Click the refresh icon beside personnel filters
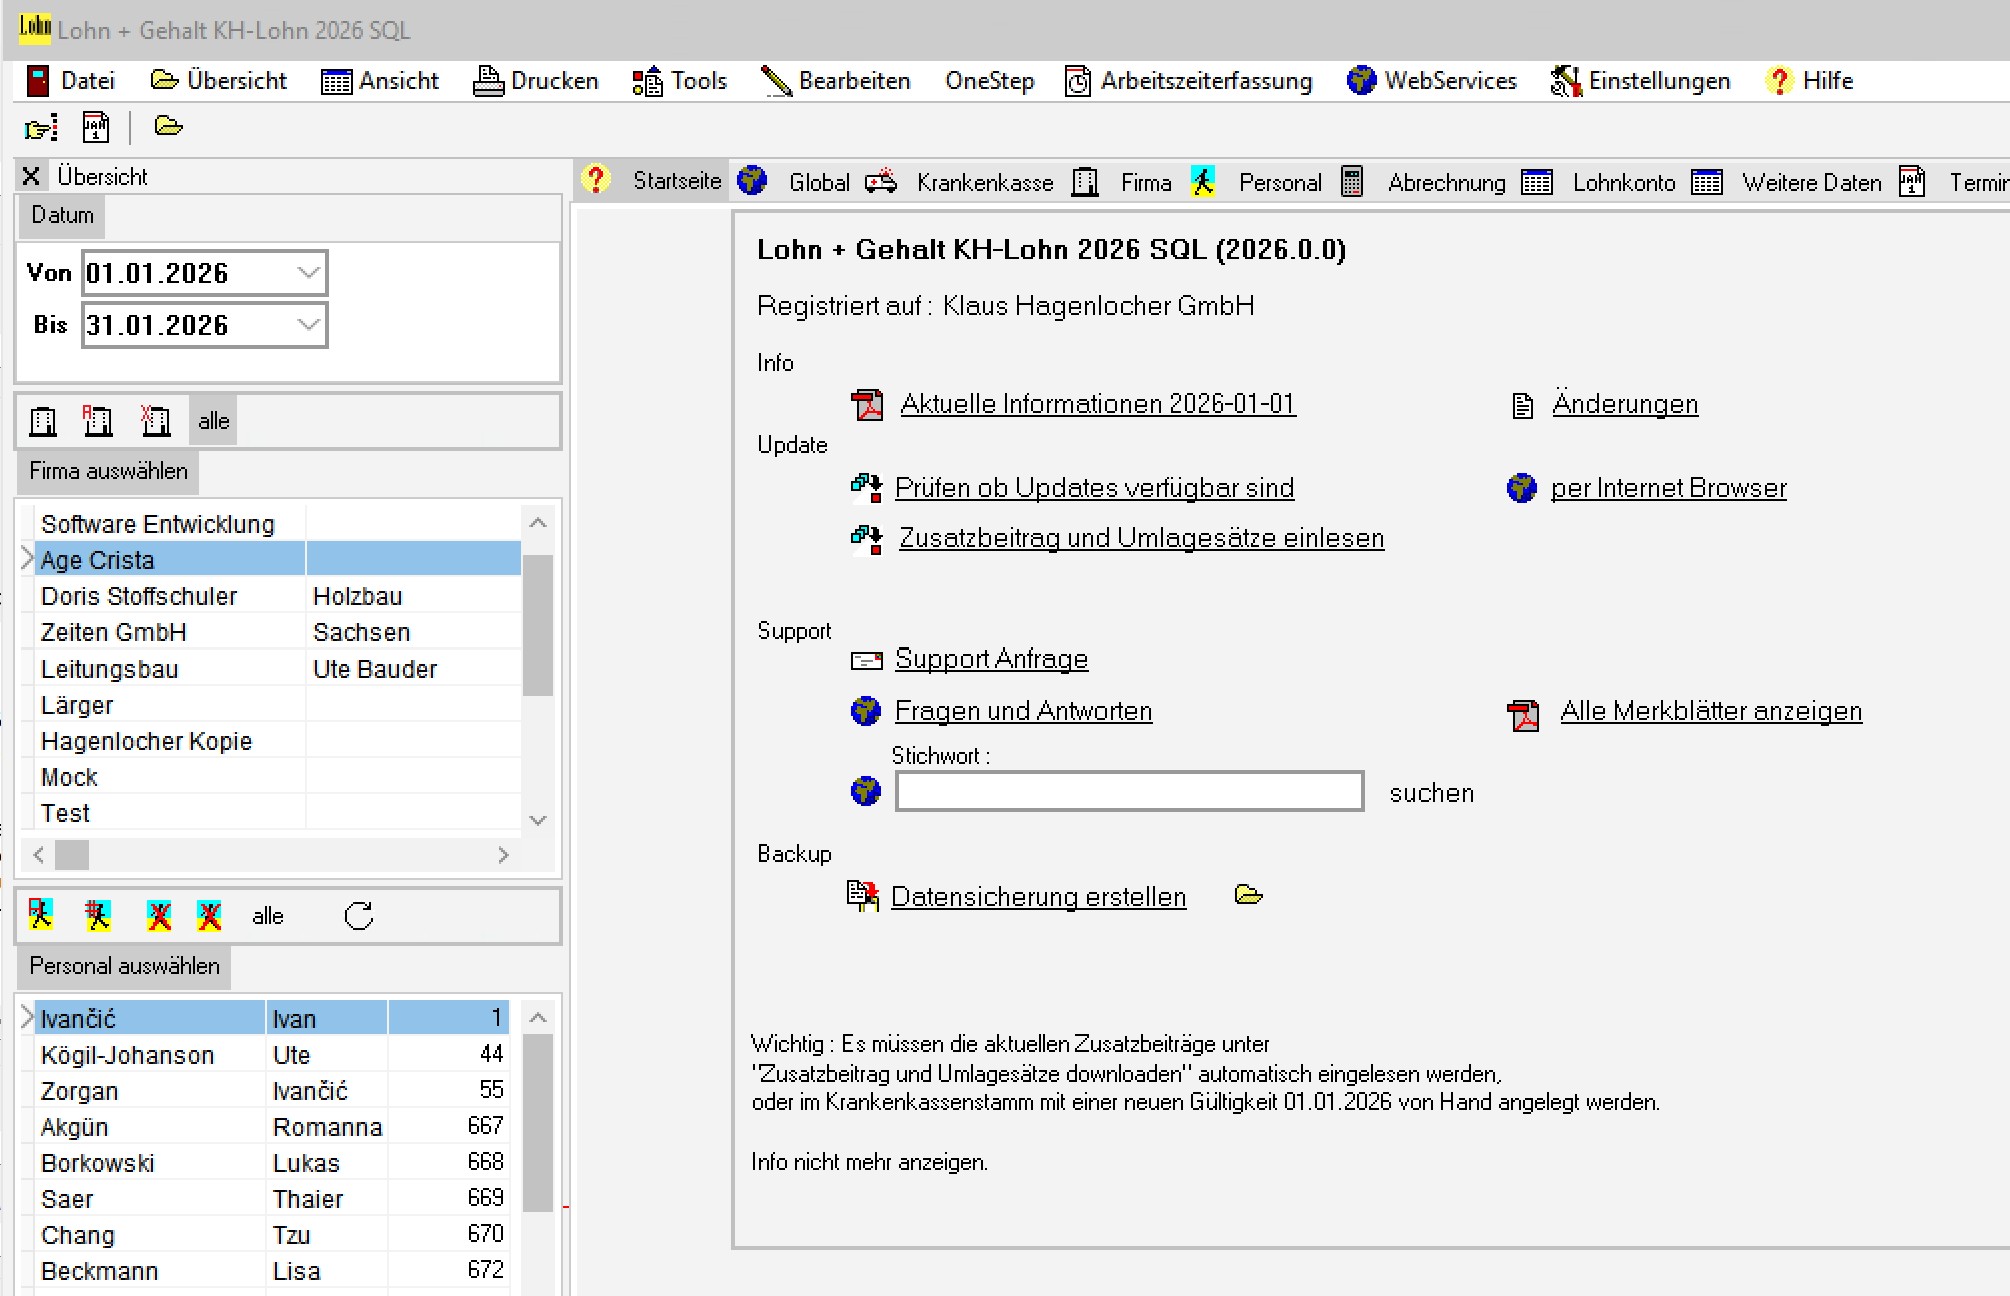Image resolution: width=2010 pixels, height=1296 pixels. [358, 916]
